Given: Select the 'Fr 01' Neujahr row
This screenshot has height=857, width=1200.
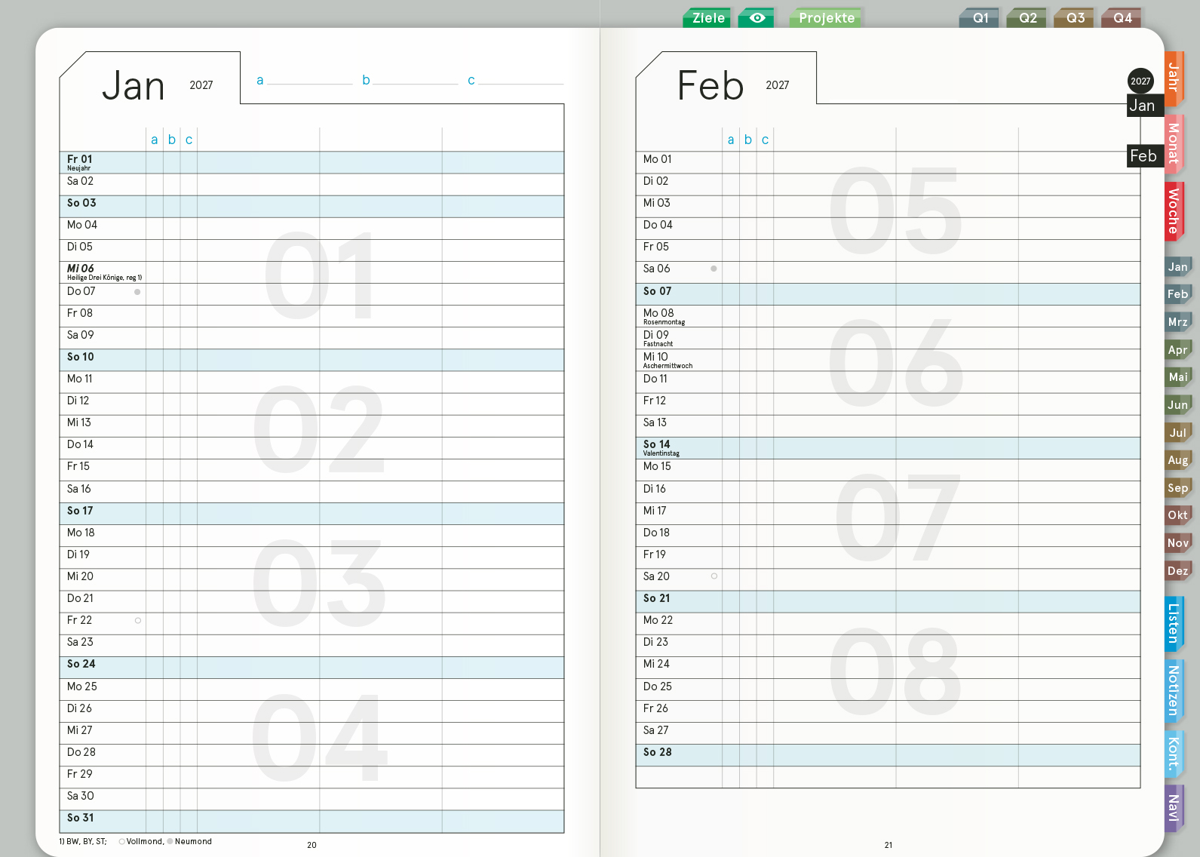Looking at the screenshot, I should 312,162.
